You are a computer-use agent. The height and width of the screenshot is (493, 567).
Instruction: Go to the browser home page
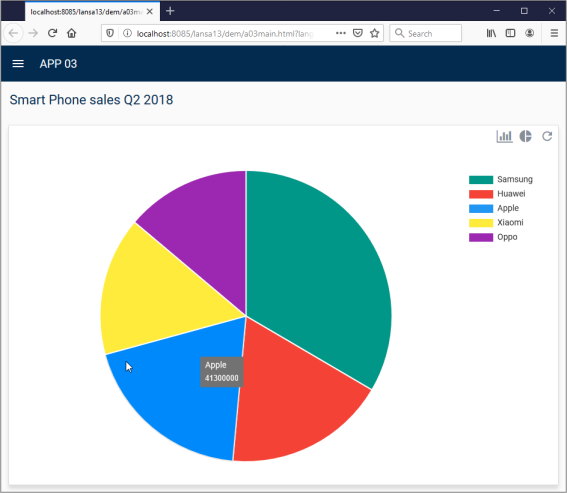tap(72, 33)
